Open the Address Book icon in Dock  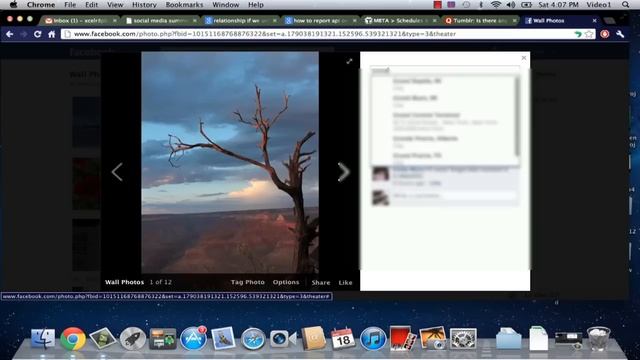pyautogui.click(x=313, y=338)
